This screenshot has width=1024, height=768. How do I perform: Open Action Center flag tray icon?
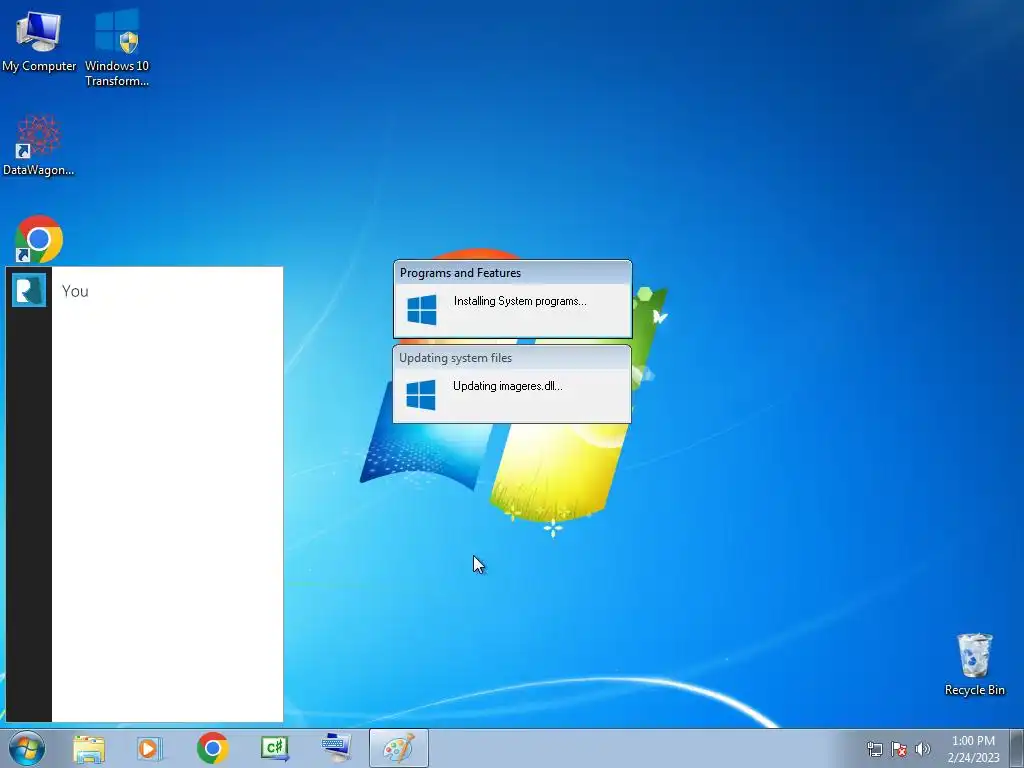pyautogui.click(x=899, y=749)
